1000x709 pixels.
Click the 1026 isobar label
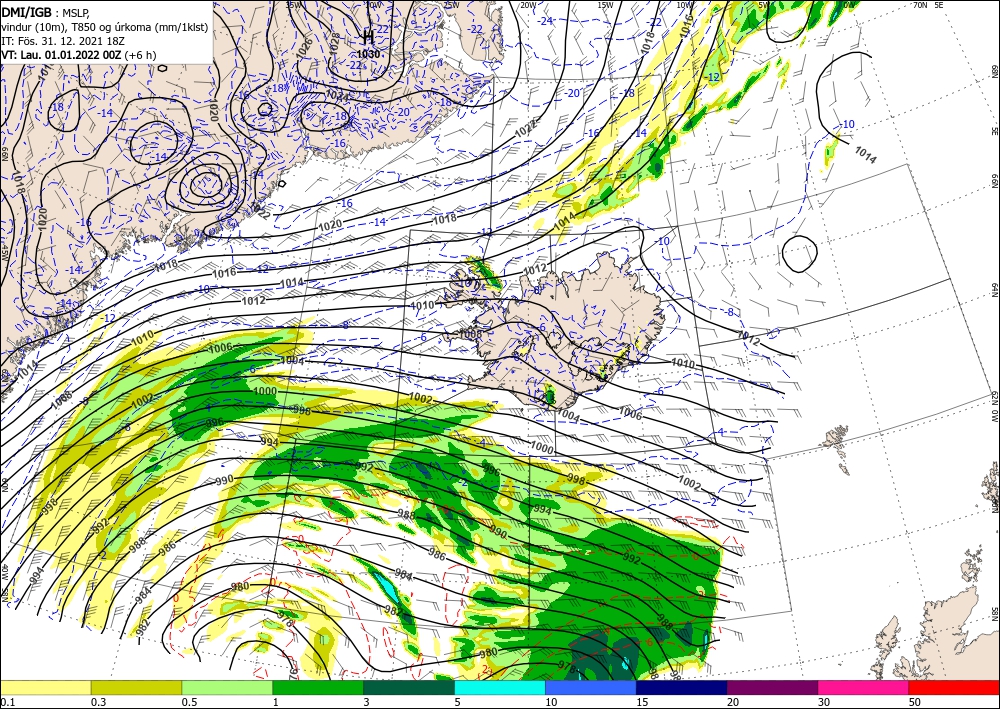(305, 47)
